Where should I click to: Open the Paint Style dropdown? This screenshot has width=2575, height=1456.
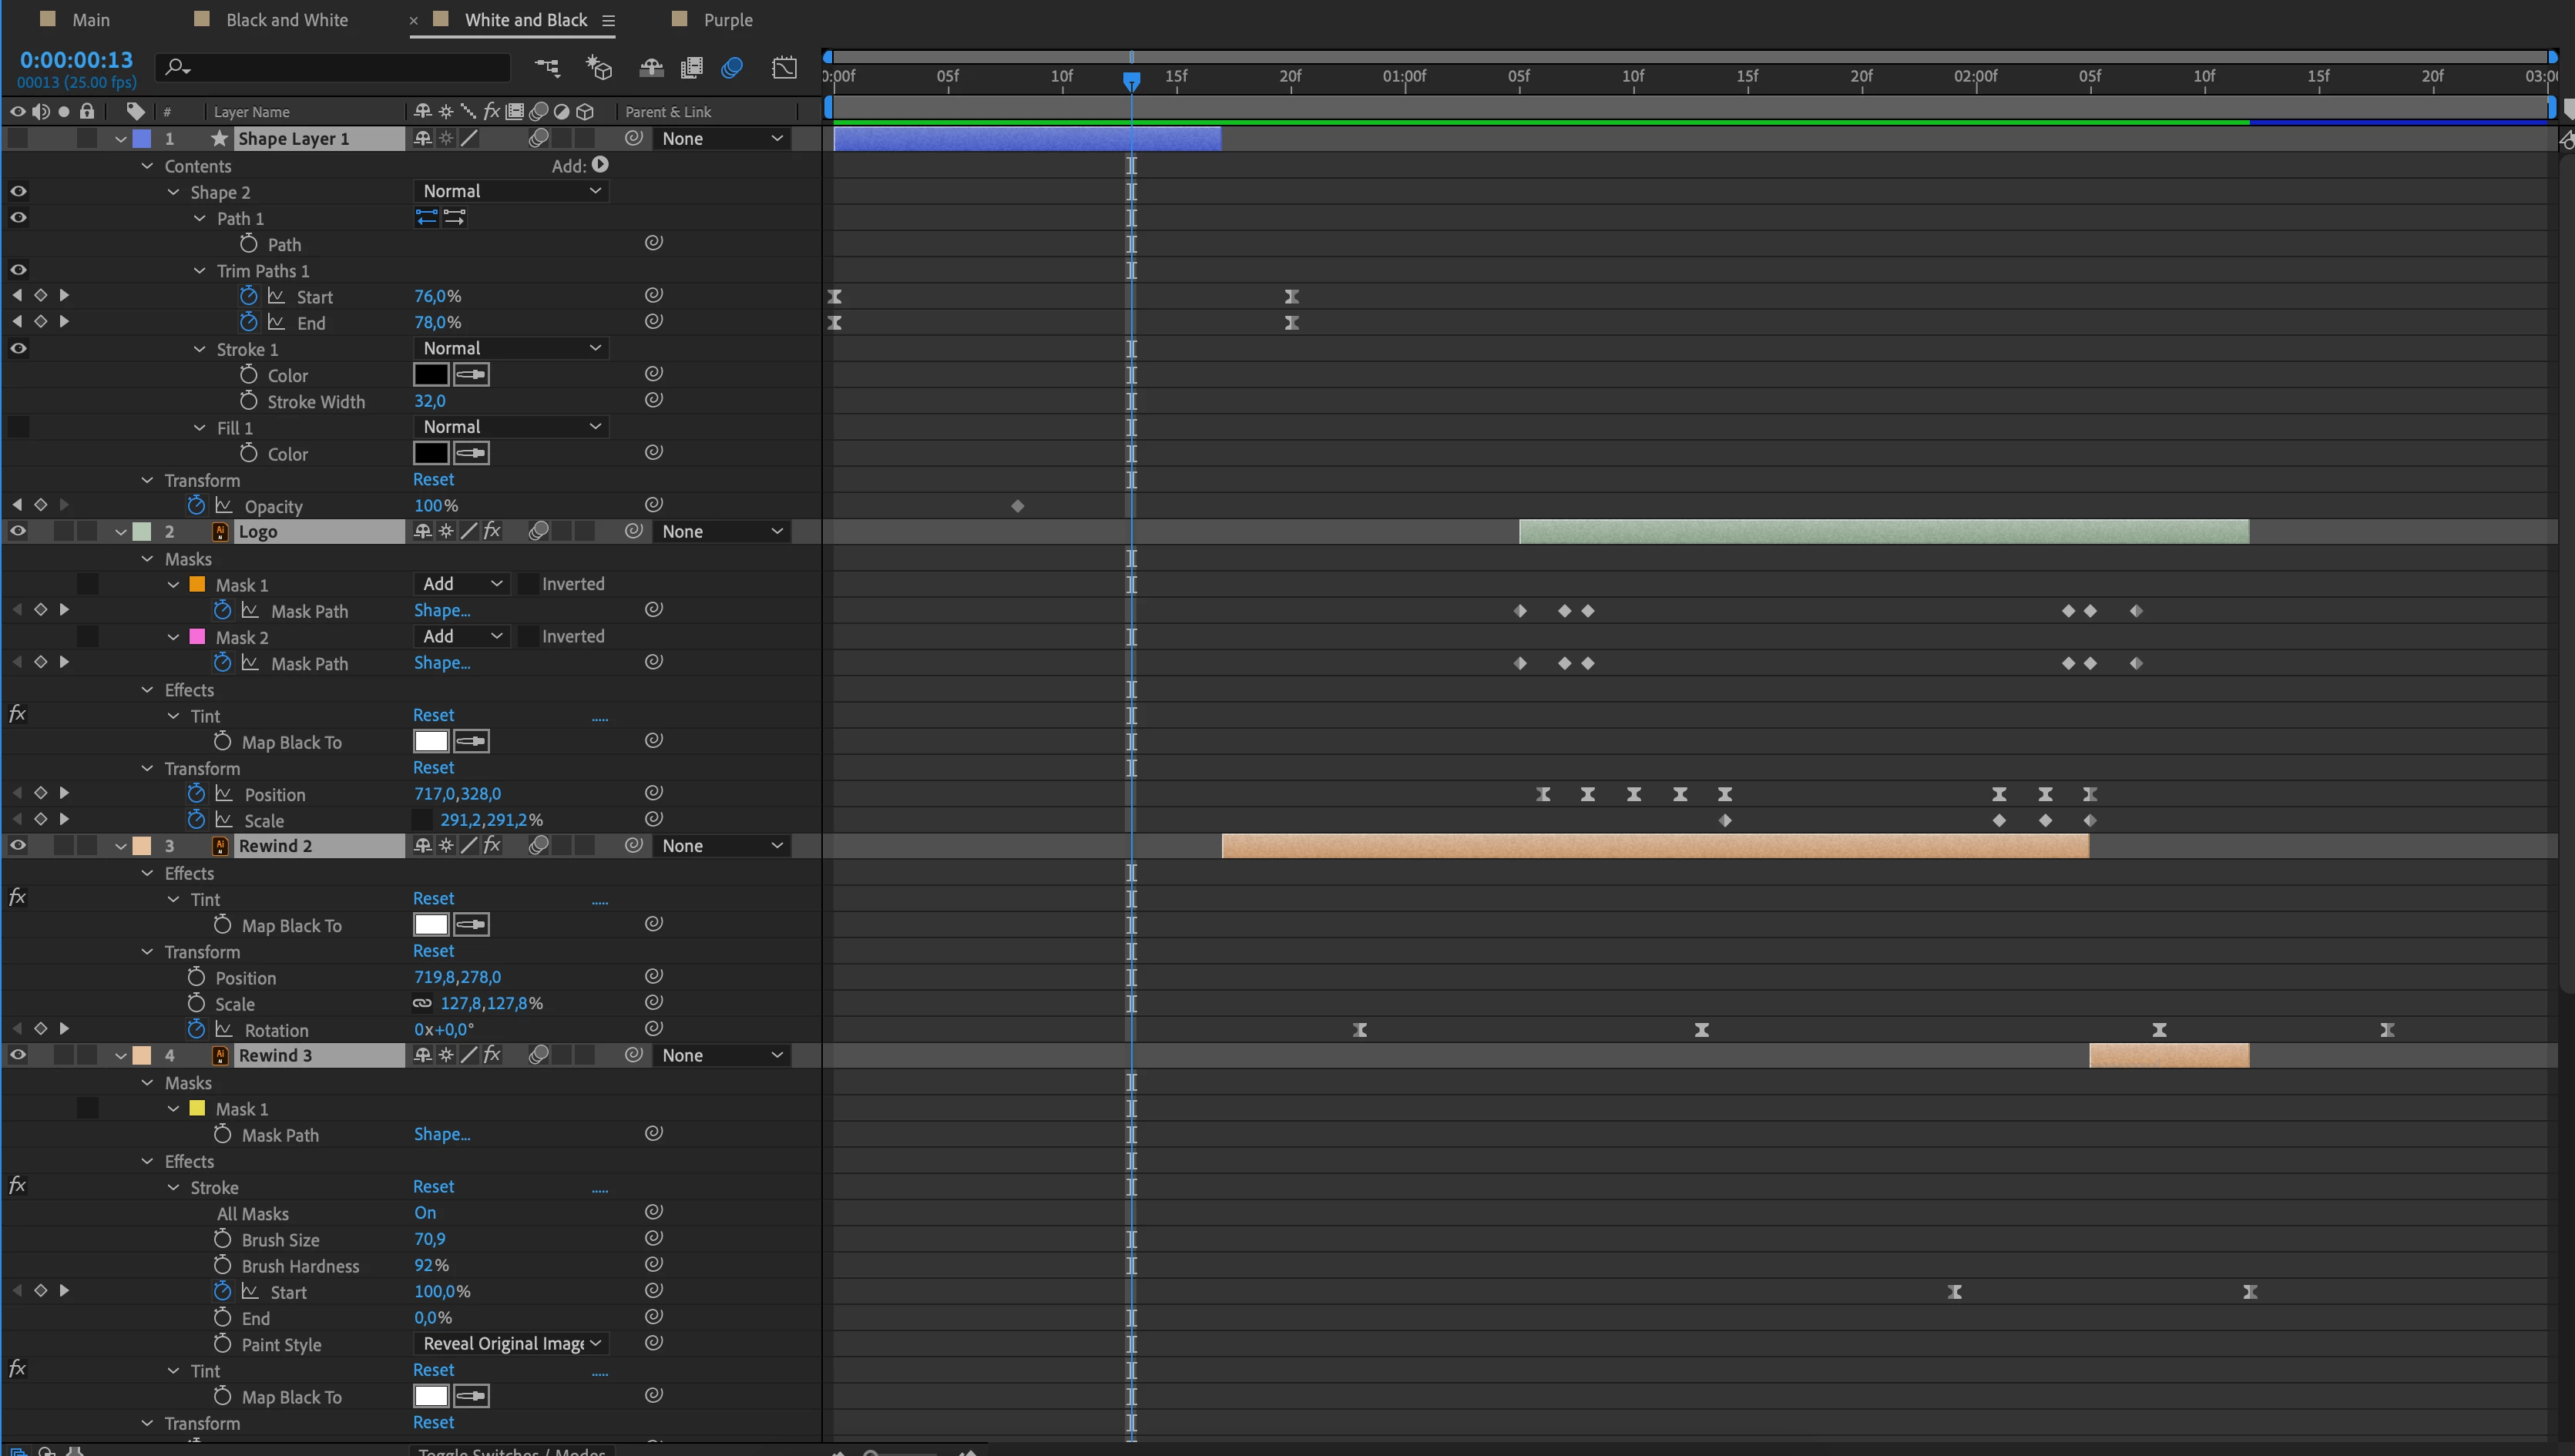(511, 1344)
